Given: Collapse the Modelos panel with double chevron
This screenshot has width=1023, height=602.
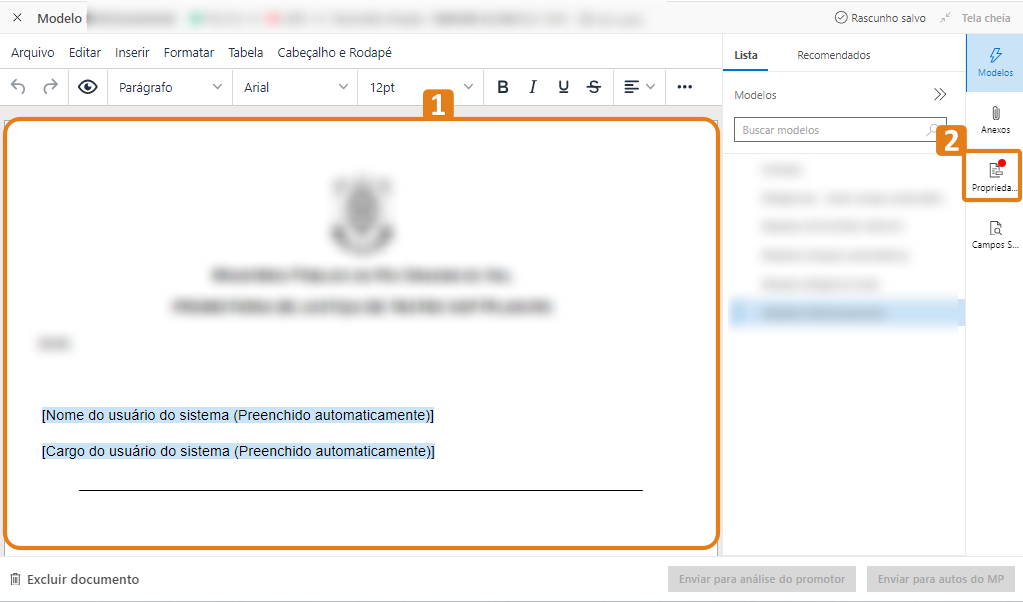Looking at the screenshot, I should click(940, 95).
